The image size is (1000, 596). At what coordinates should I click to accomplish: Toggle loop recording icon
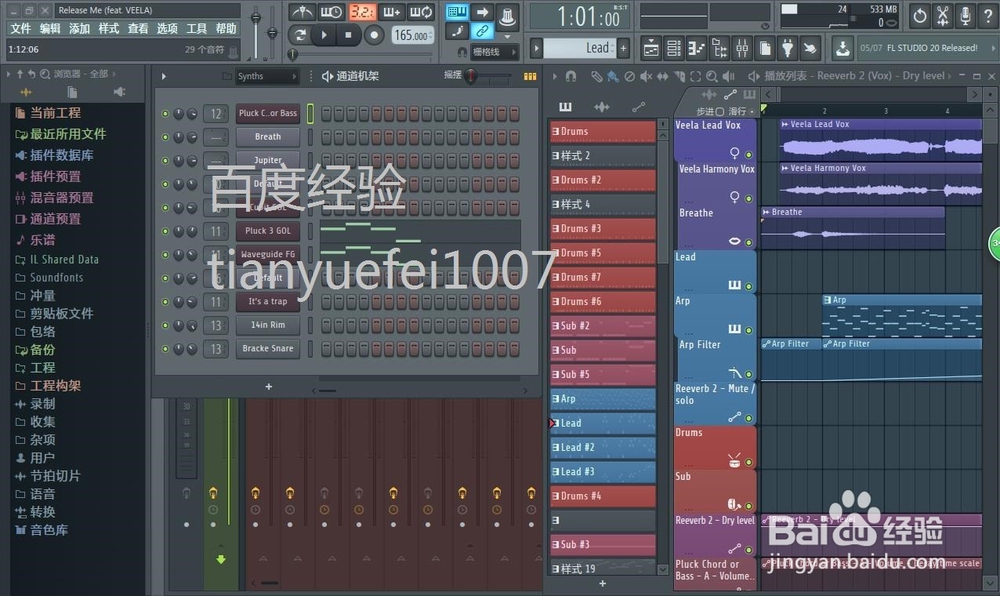tap(421, 12)
